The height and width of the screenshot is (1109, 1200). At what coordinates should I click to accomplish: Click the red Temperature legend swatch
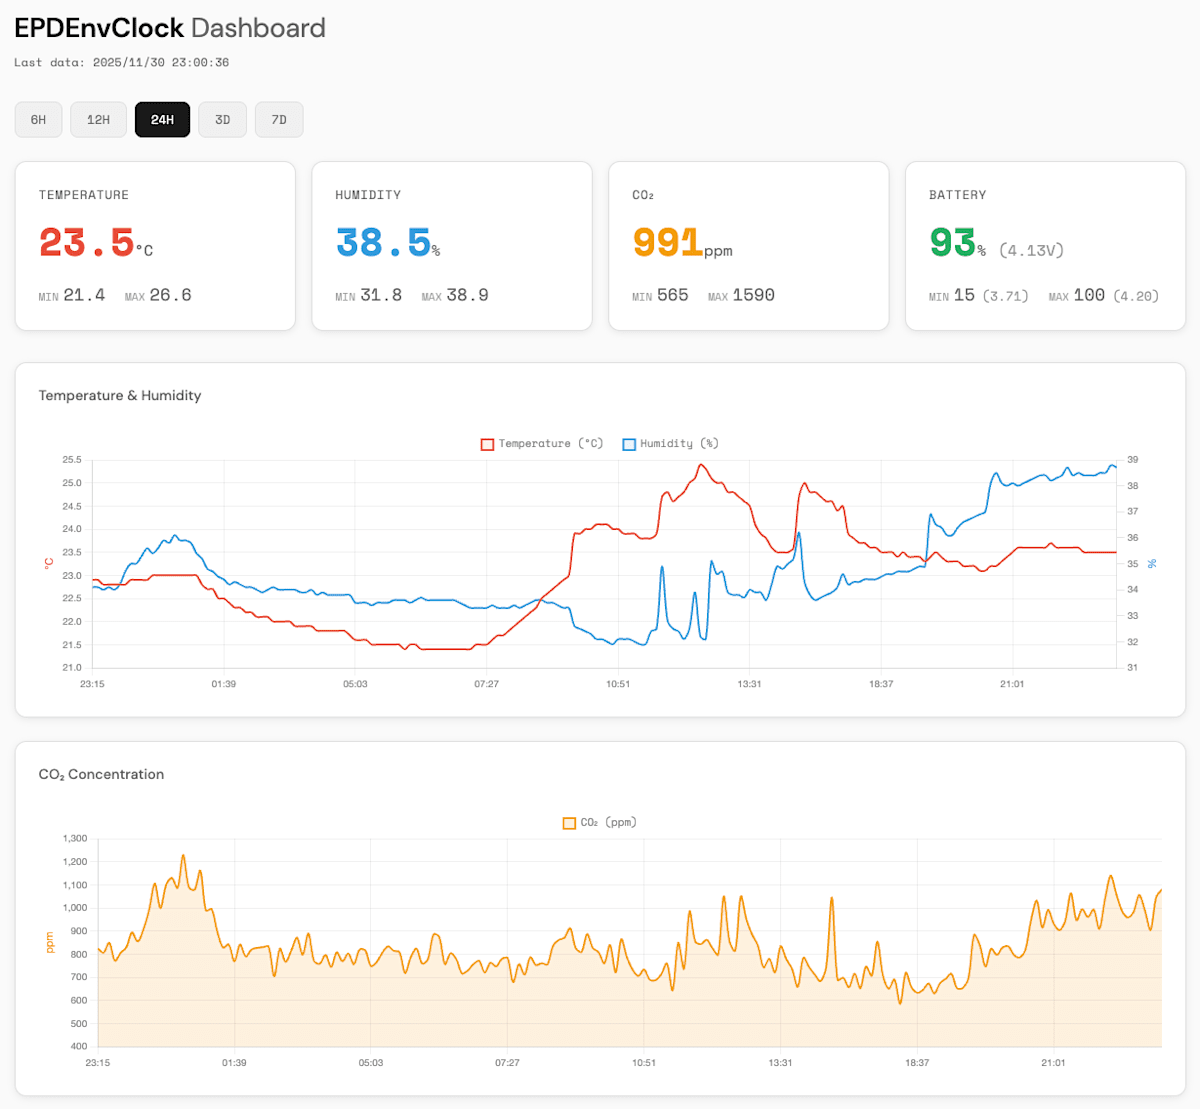tap(486, 443)
